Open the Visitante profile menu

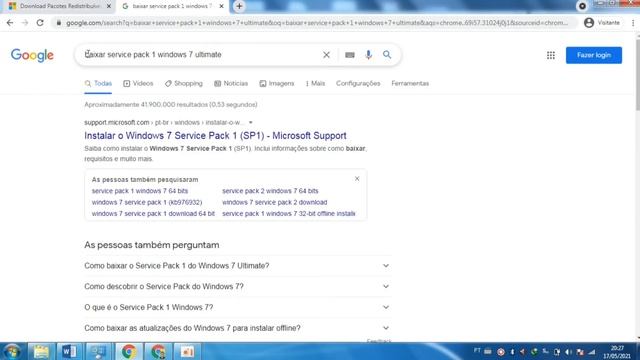(602, 23)
